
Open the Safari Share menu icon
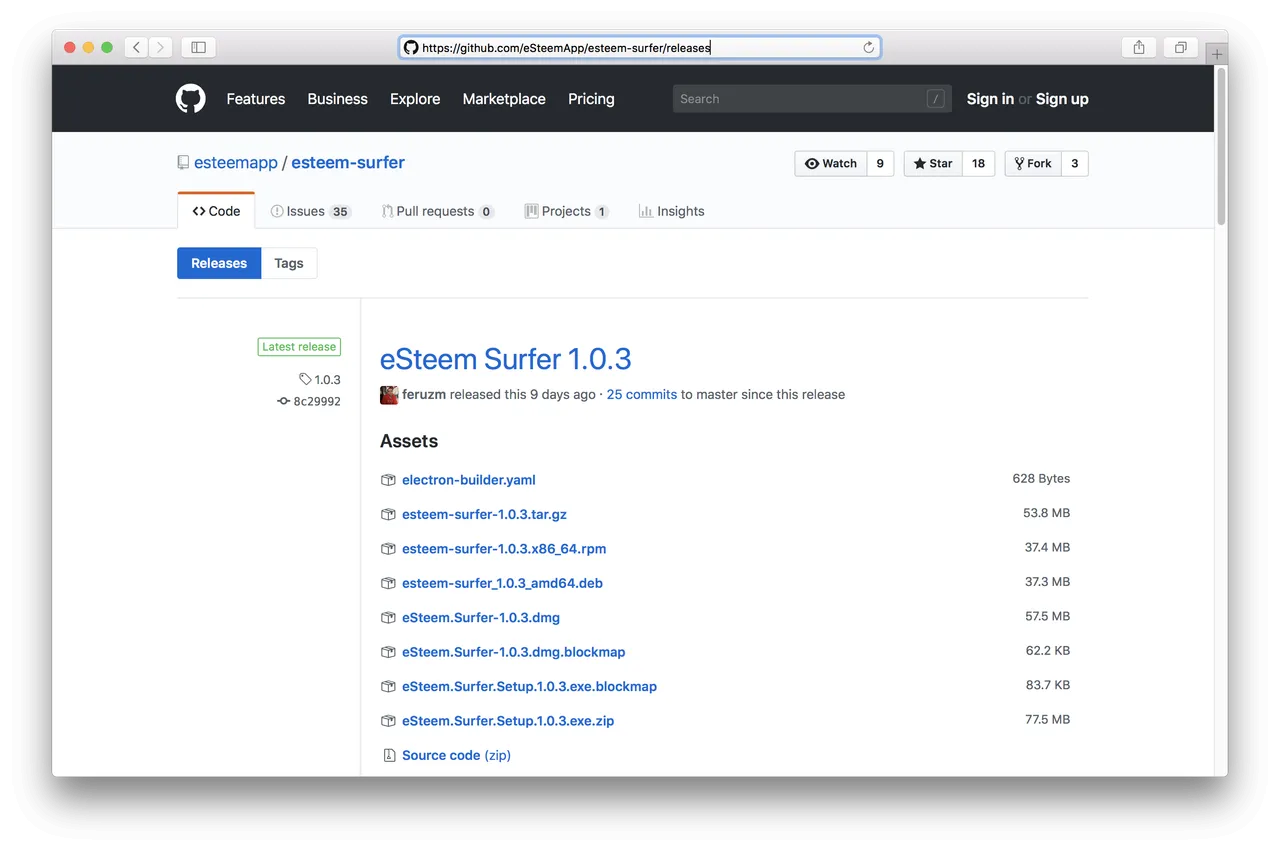(x=1139, y=47)
